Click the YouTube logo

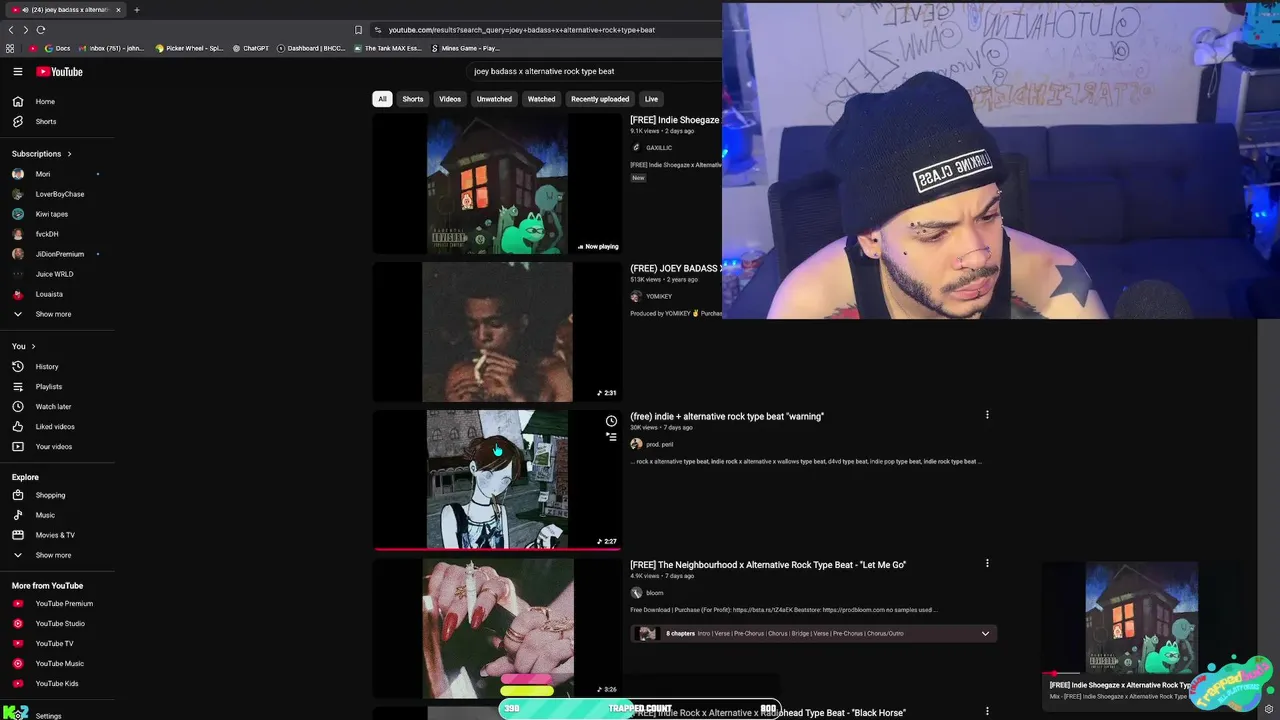pos(60,72)
